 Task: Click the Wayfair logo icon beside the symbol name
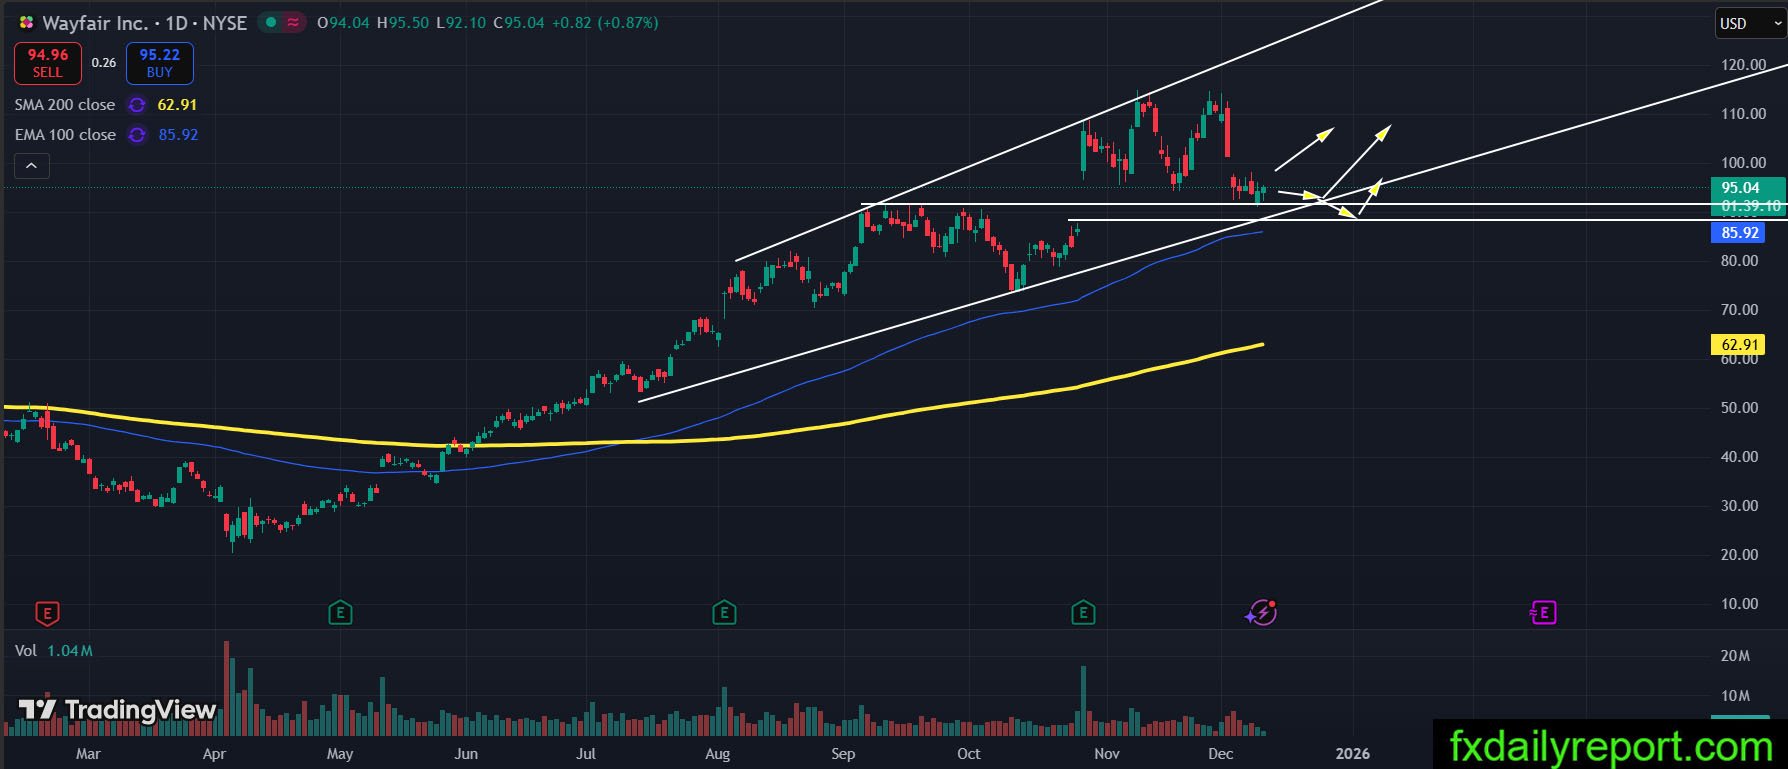(x=27, y=22)
